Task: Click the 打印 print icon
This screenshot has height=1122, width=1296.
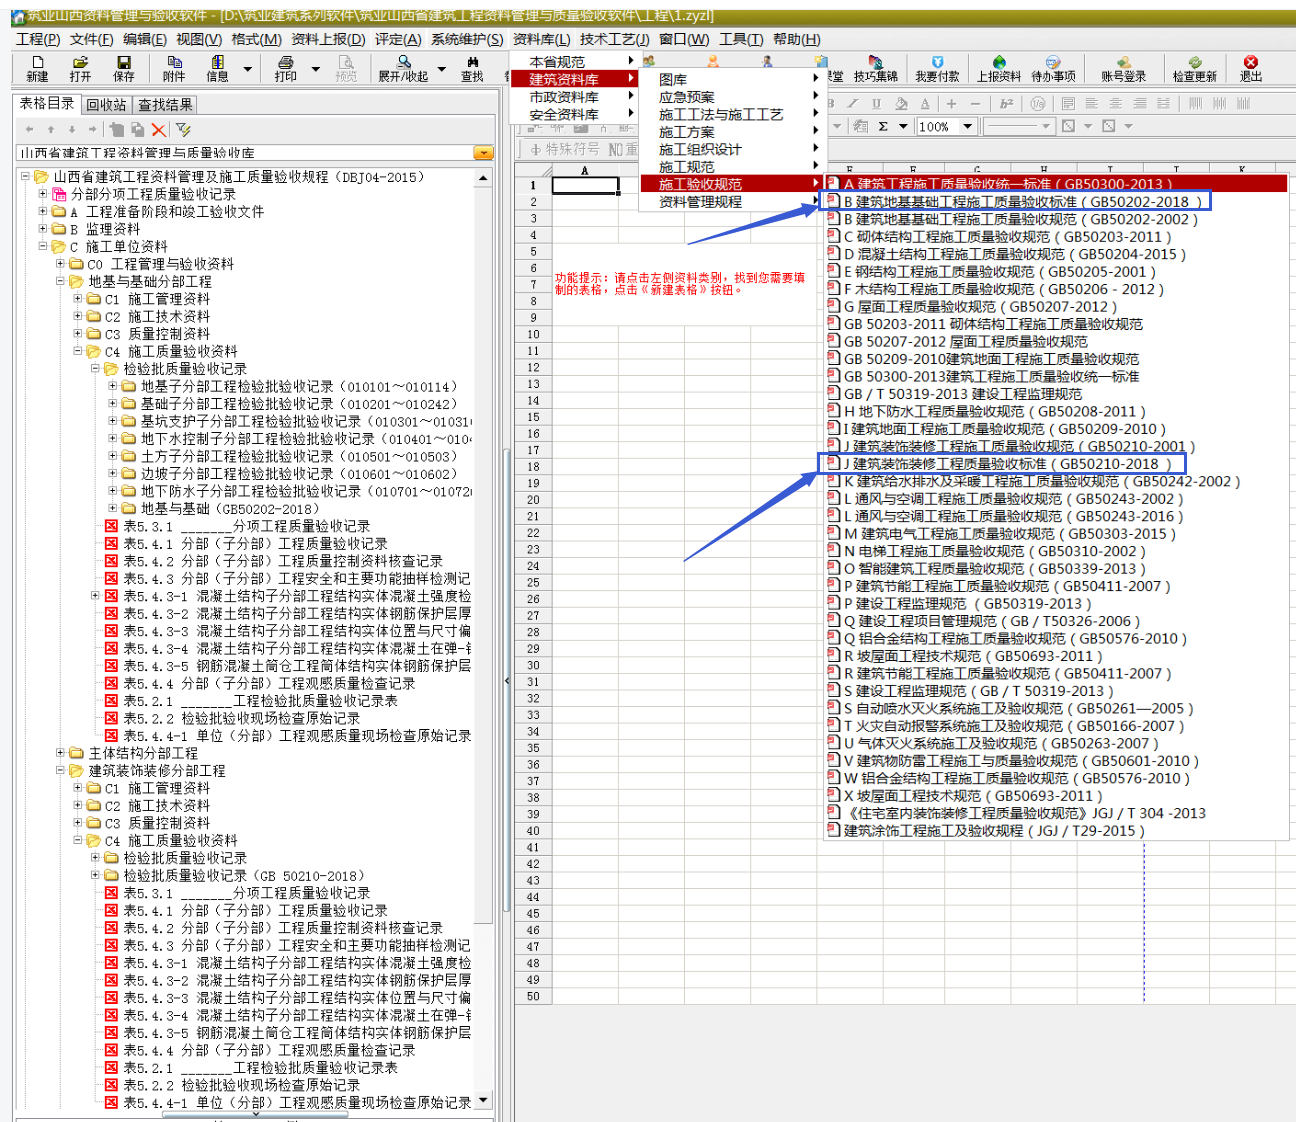Action: tap(286, 68)
